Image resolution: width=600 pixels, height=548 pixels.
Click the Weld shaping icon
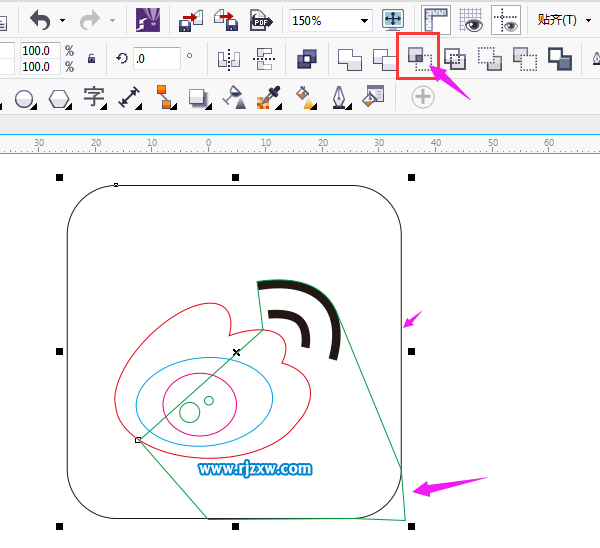pyautogui.click(x=350, y=59)
